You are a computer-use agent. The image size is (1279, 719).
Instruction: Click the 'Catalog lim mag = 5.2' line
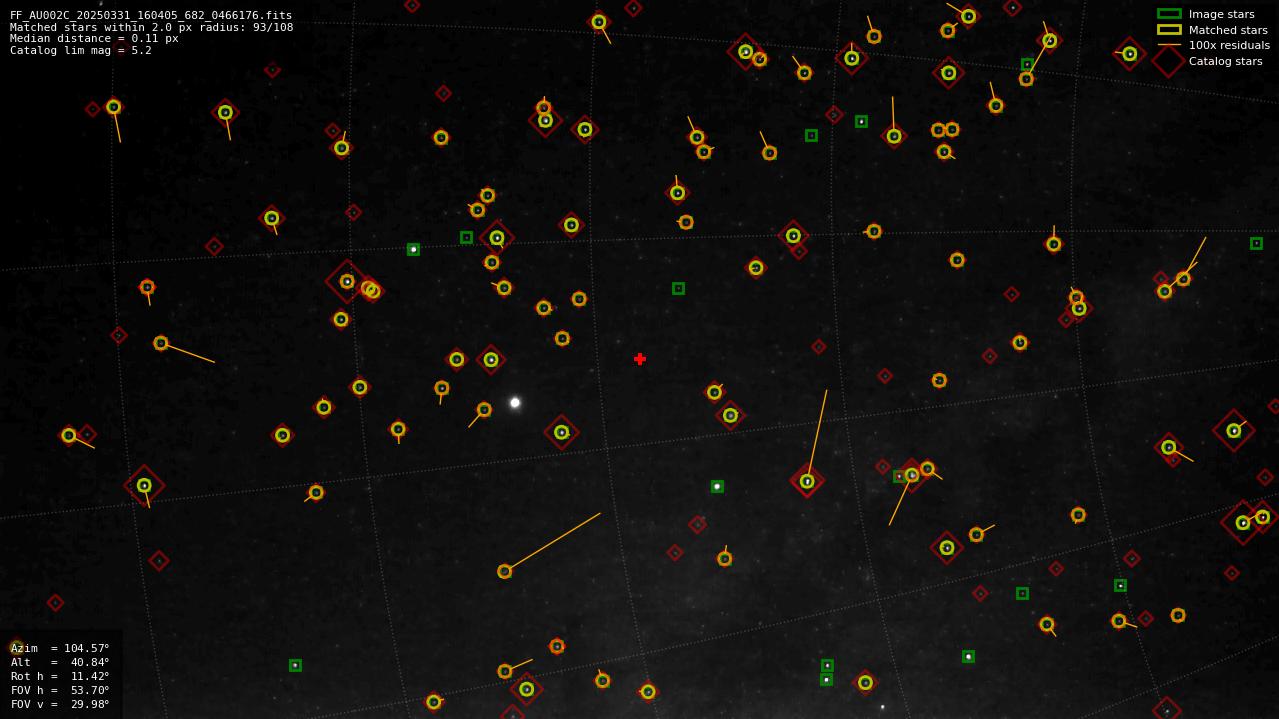pos(81,50)
